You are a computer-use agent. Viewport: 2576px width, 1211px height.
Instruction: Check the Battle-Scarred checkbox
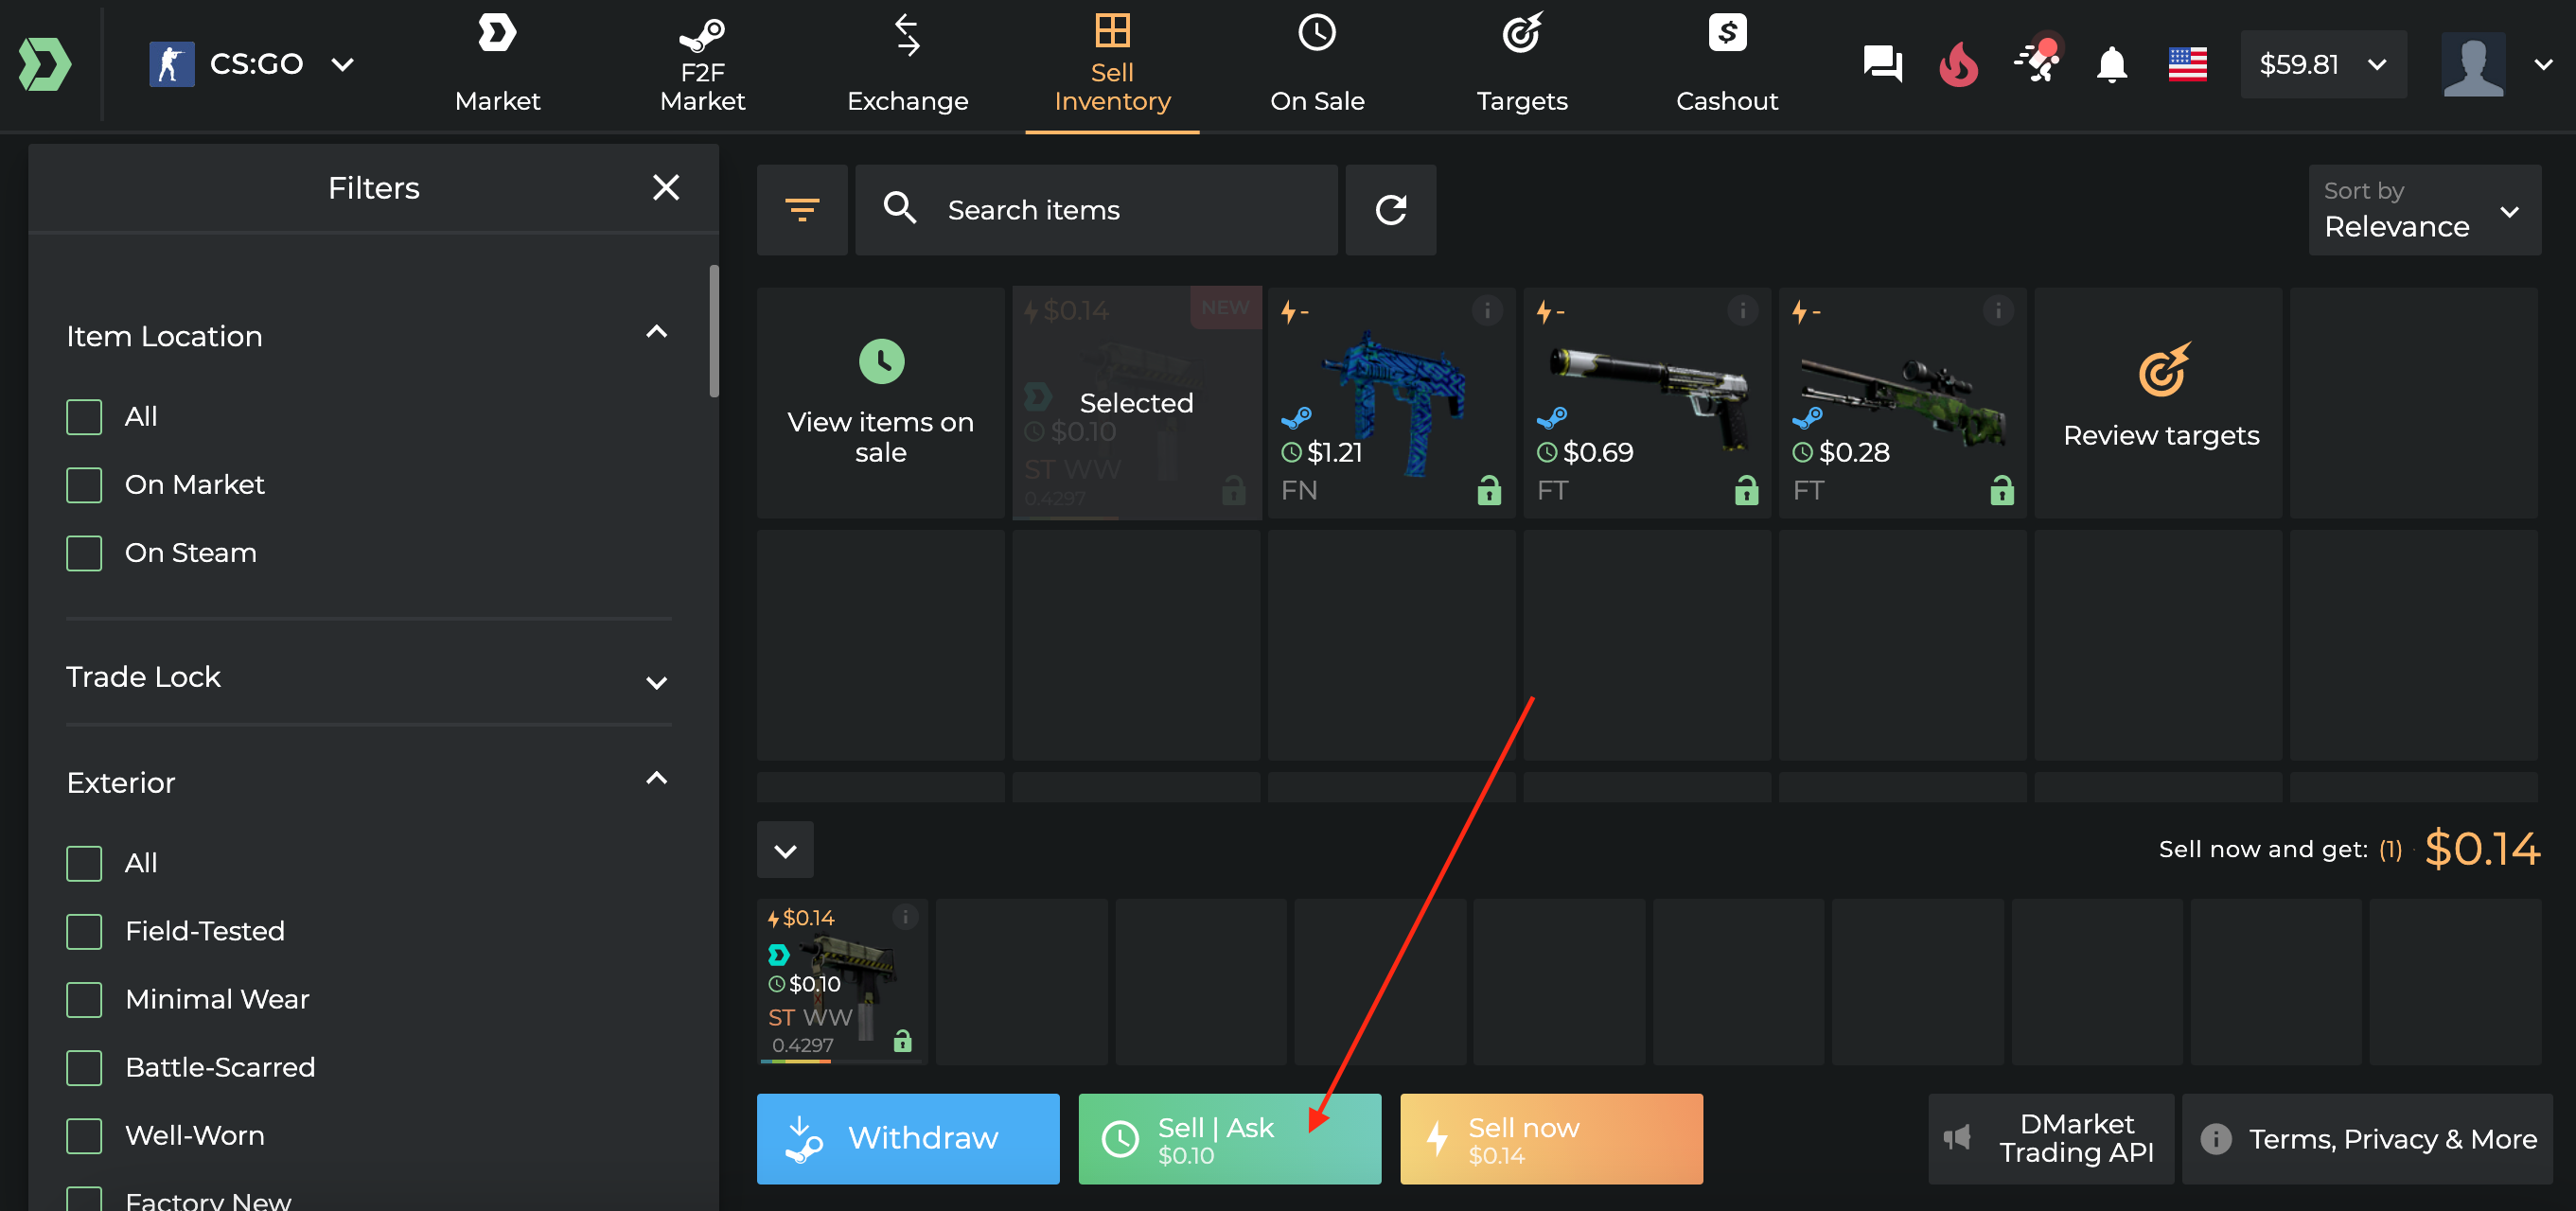point(84,1067)
